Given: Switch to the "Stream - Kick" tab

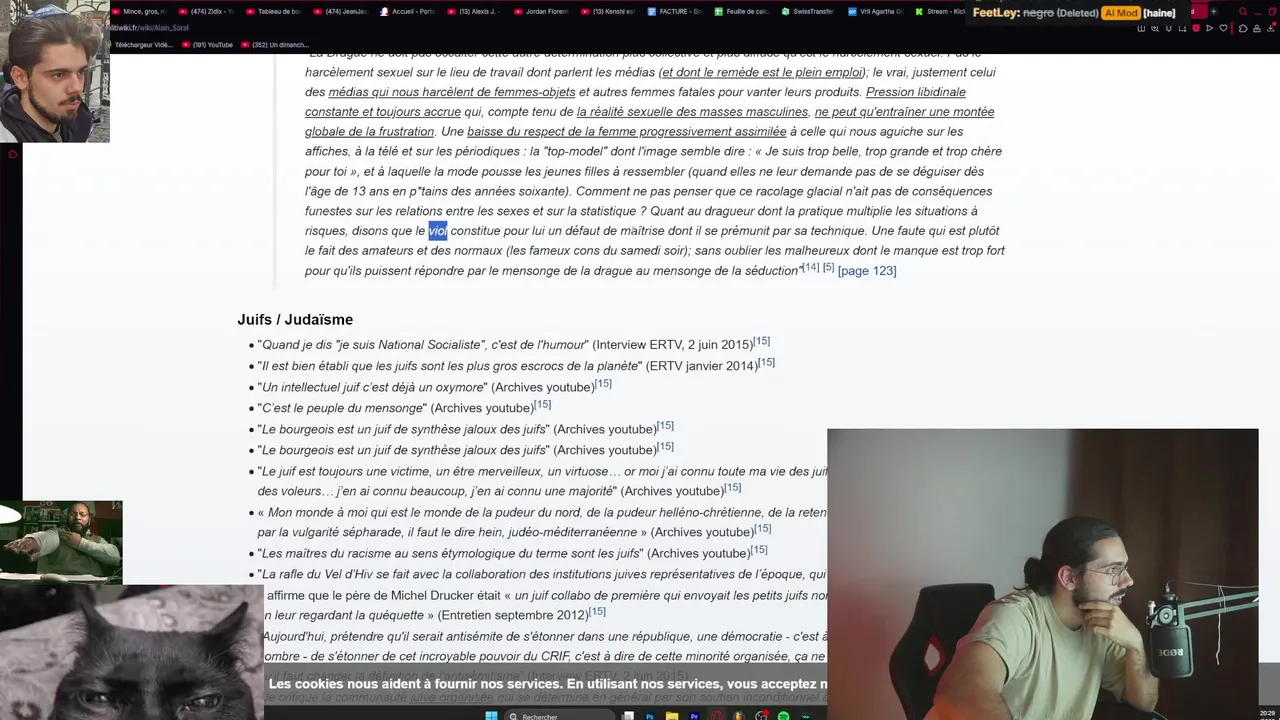Looking at the screenshot, I should [940, 12].
